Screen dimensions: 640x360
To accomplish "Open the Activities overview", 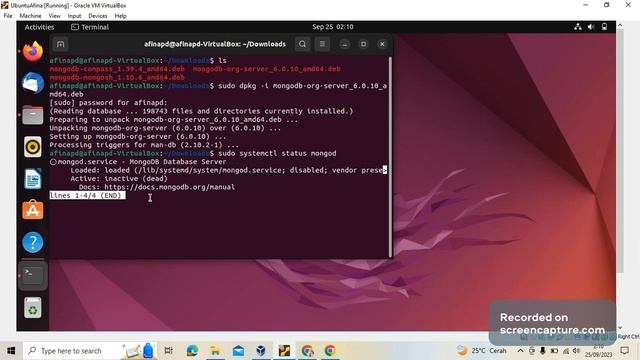I will pyautogui.click(x=39, y=27).
